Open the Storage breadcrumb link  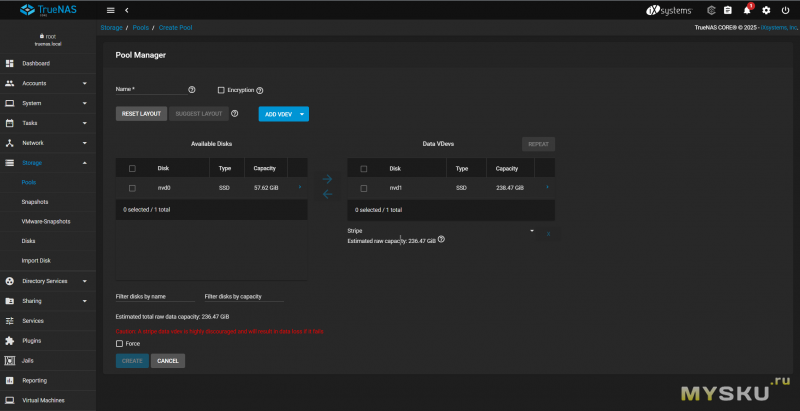111,28
